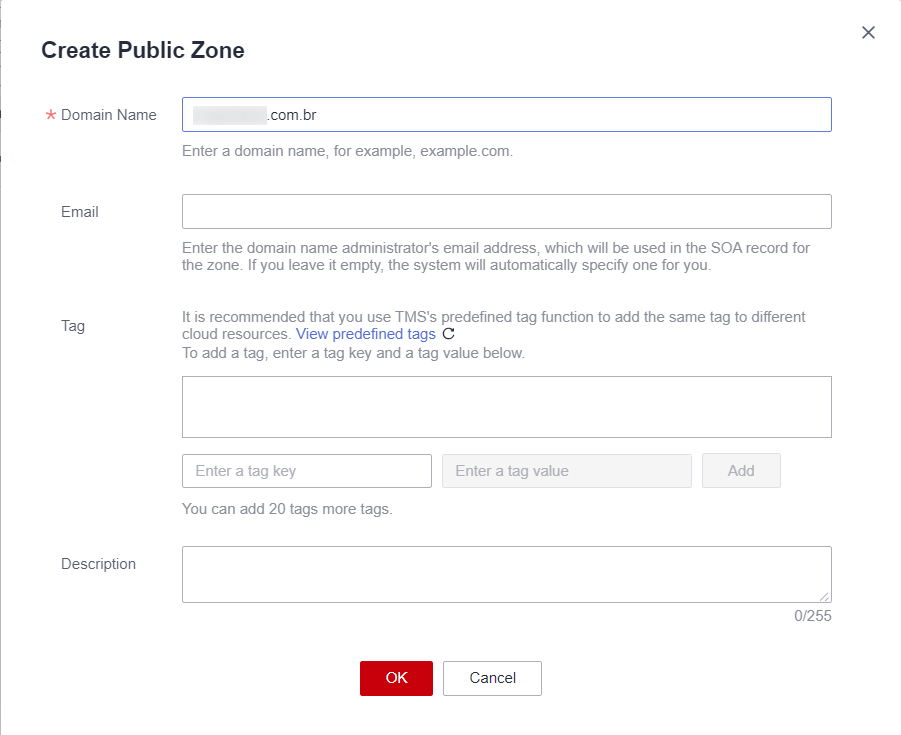Click the 'Enter a tag value' field
The width and height of the screenshot is (901, 735).
[x=566, y=471]
